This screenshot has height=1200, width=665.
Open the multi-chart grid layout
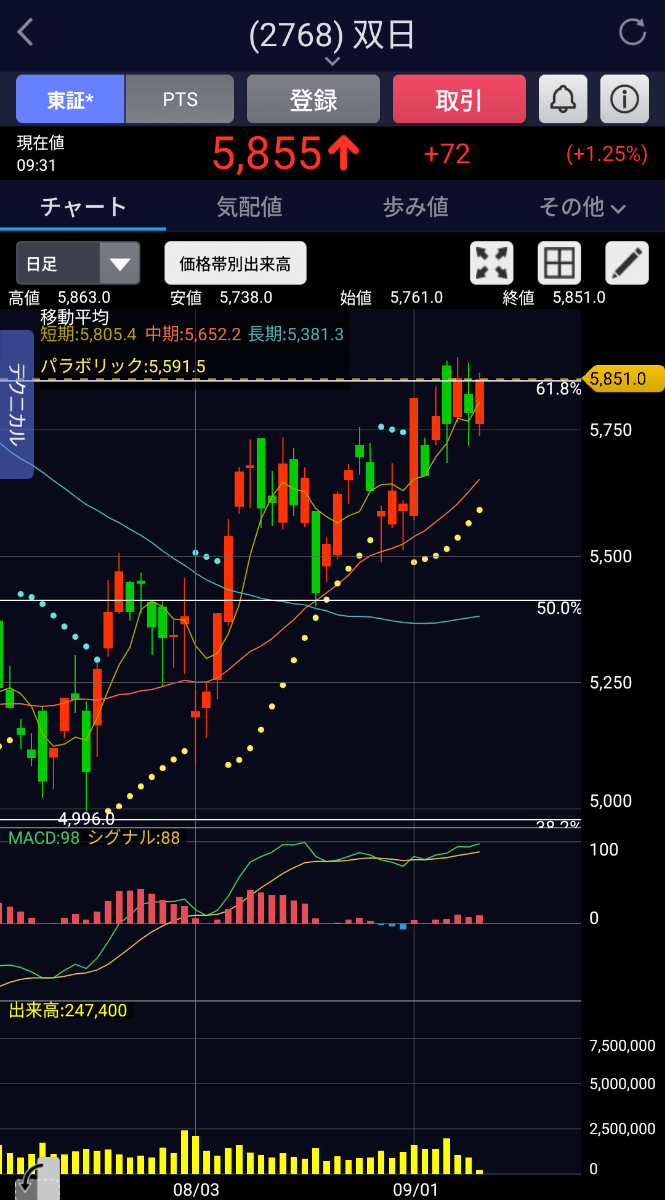pyautogui.click(x=559, y=263)
